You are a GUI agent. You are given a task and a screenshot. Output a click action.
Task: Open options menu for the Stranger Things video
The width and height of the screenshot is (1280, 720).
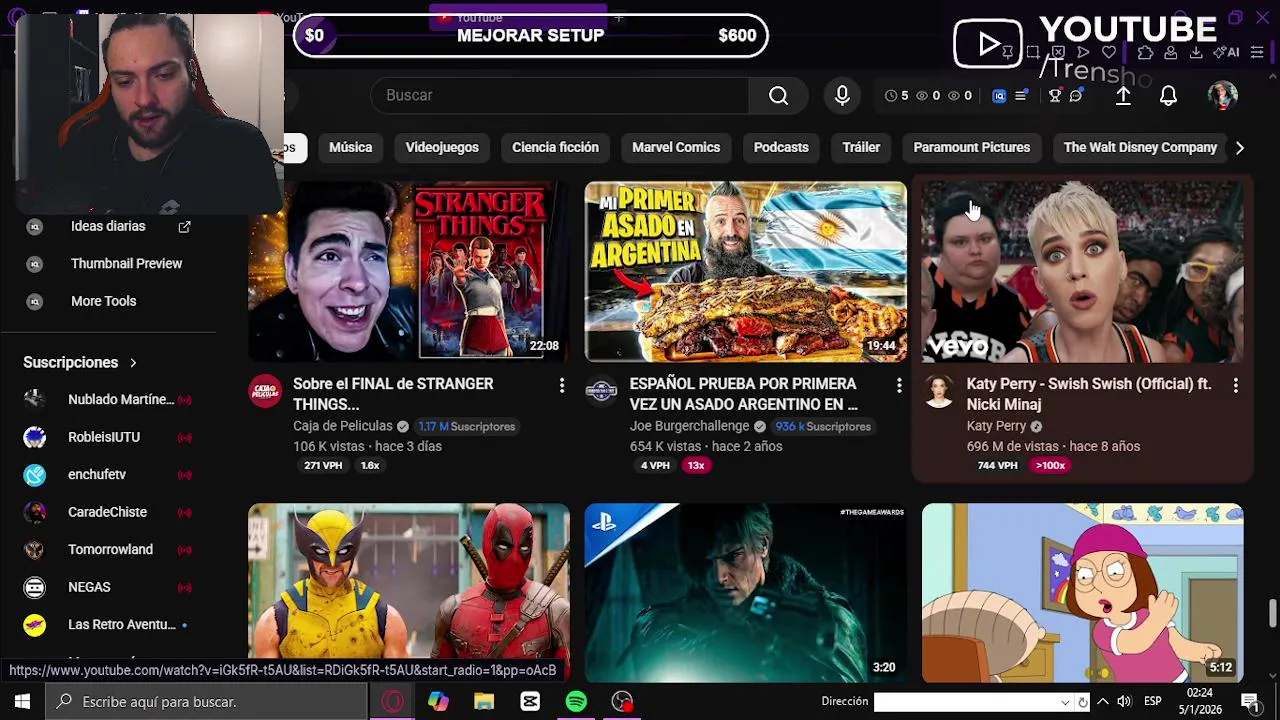pyautogui.click(x=561, y=385)
